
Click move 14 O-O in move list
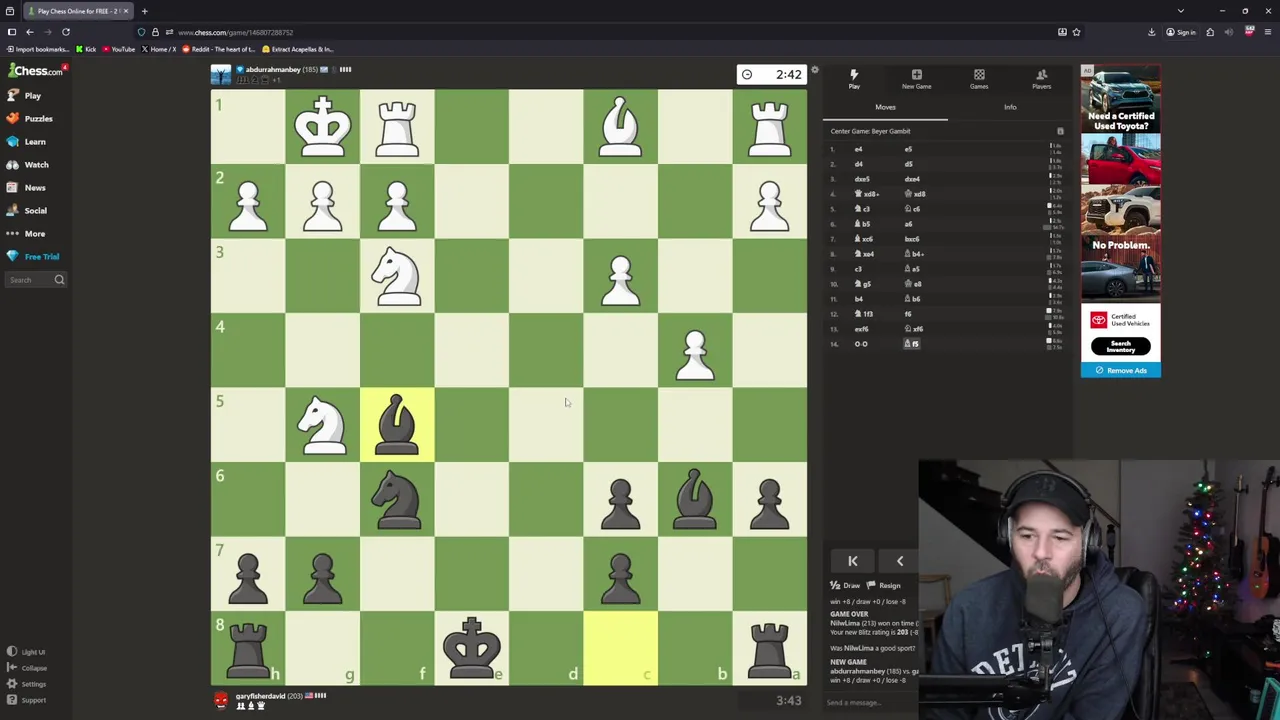click(x=861, y=344)
